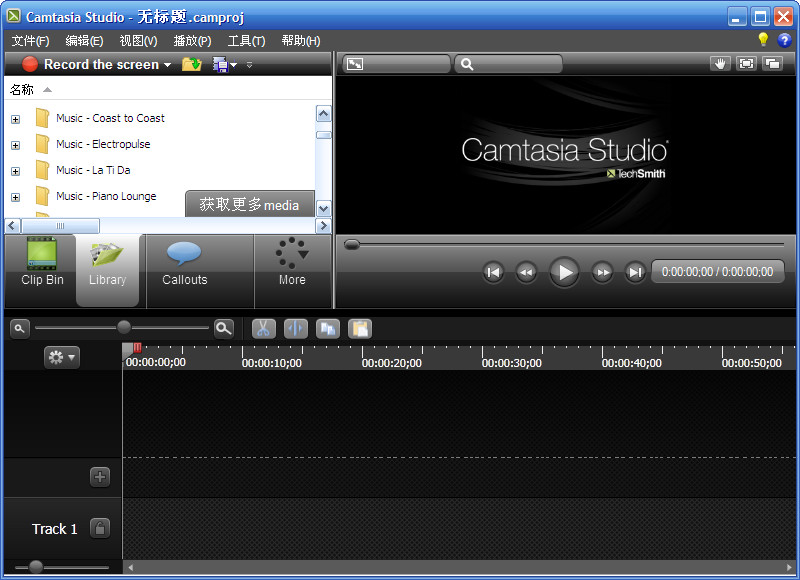This screenshot has height=580, width=800.
Task: Sort library by 名称 column header
Action: pos(22,90)
